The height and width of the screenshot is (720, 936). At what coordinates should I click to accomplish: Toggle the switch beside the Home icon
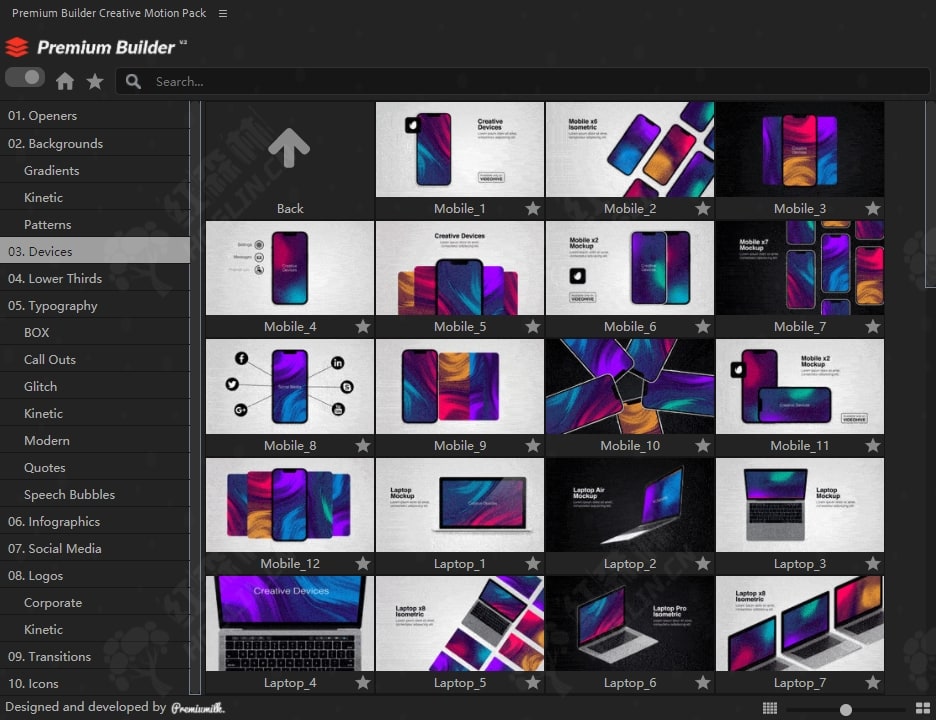(x=25, y=78)
